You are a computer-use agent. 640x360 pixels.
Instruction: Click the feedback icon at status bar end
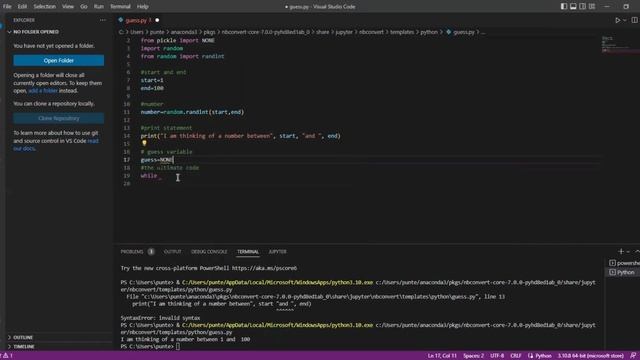click(x=633, y=356)
